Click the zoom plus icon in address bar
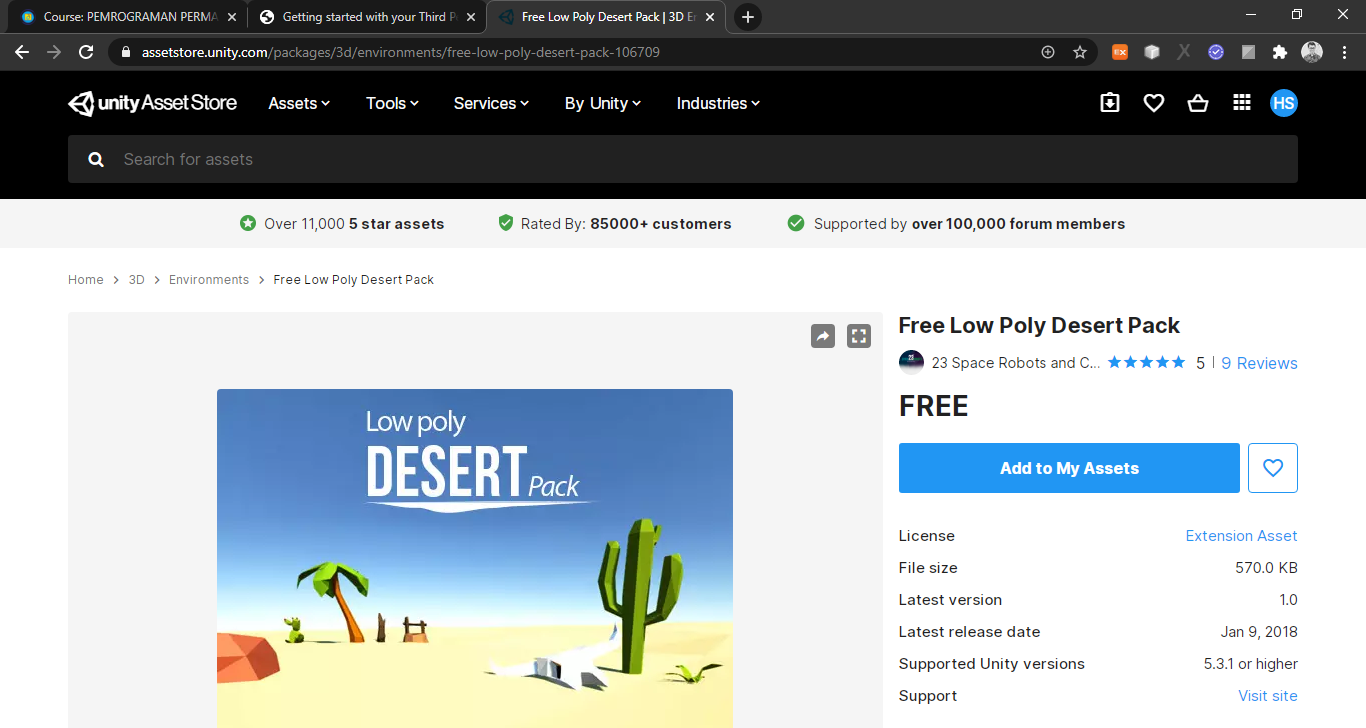Screen dimensions: 1366x728 point(1048,52)
